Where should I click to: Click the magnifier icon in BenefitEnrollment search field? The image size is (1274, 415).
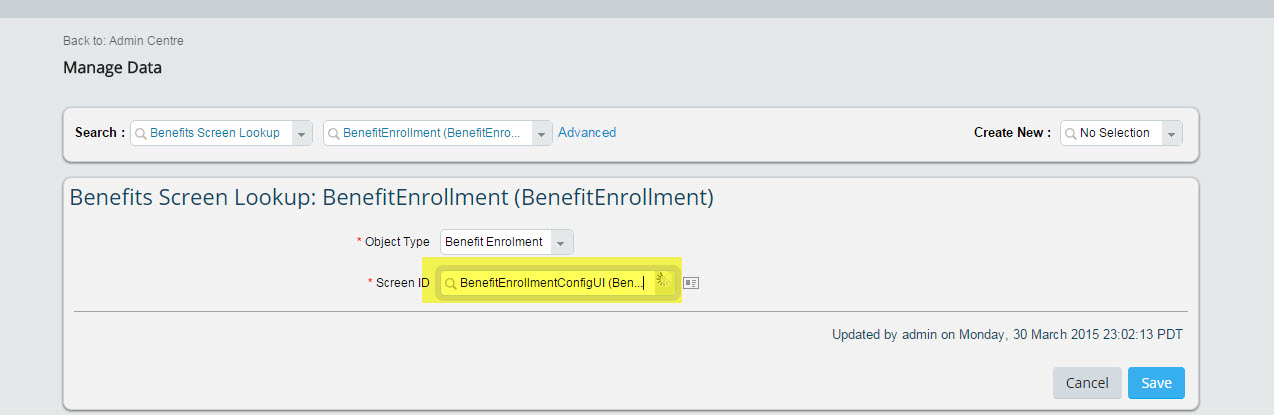[334, 133]
